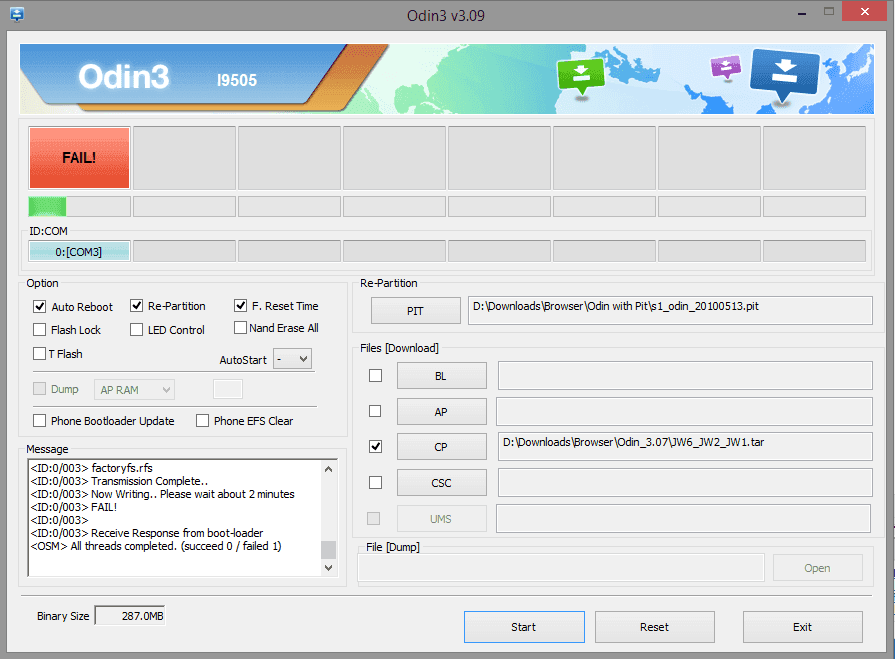Click the Odin3 app icon in title bar
This screenshot has height=659, width=895.
click(x=17, y=14)
